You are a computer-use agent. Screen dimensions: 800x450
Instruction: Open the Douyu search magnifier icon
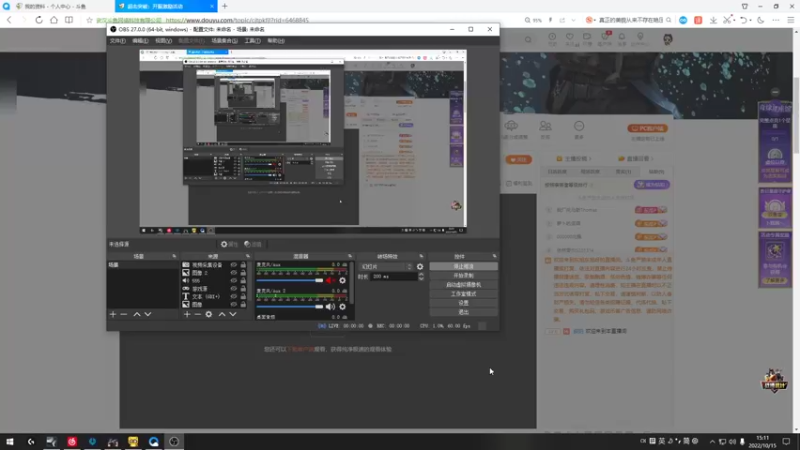point(528,39)
